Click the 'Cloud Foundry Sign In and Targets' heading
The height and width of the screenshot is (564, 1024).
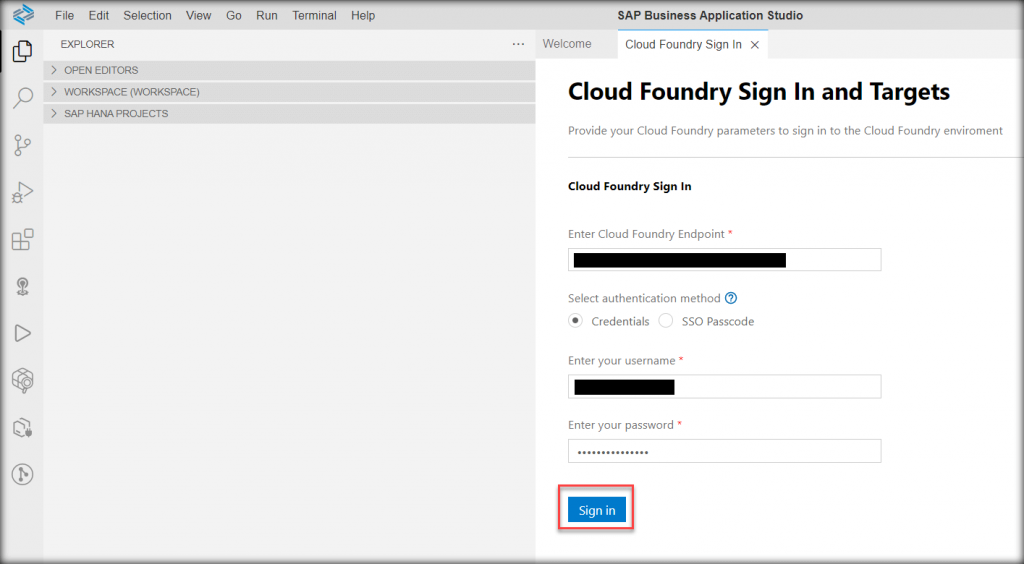point(758,92)
